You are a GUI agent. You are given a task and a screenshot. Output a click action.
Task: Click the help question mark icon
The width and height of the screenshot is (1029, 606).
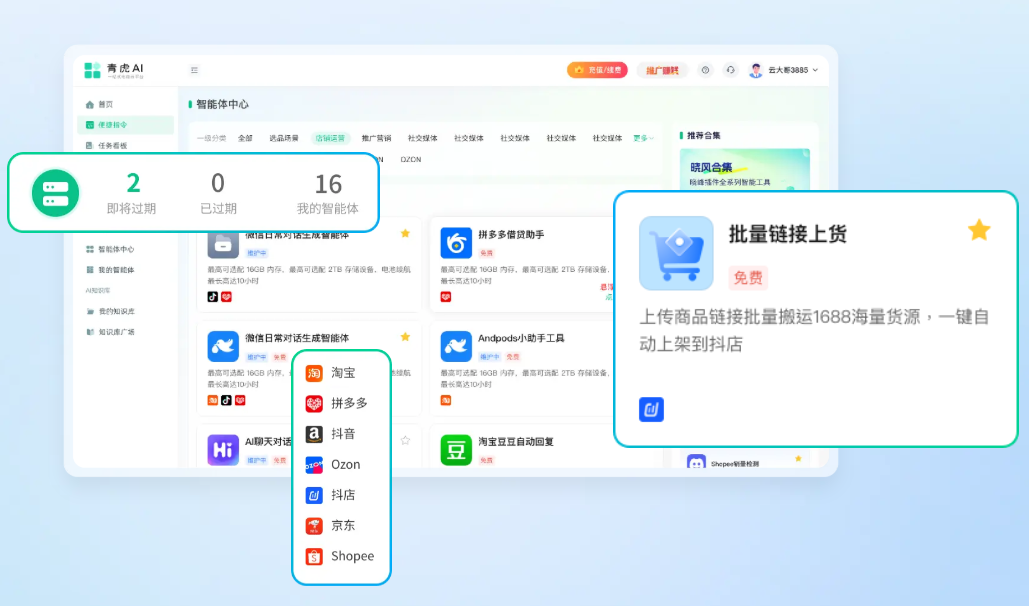[705, 70]
